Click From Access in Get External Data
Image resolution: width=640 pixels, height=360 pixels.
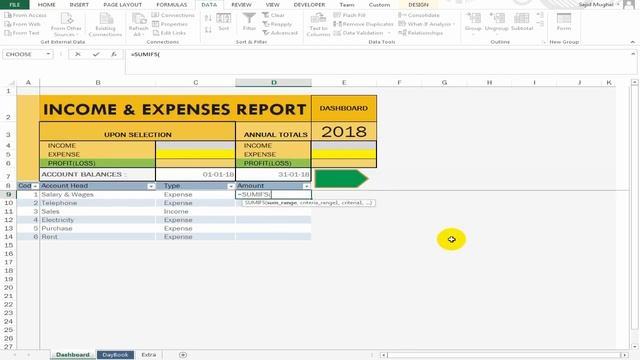25,15
